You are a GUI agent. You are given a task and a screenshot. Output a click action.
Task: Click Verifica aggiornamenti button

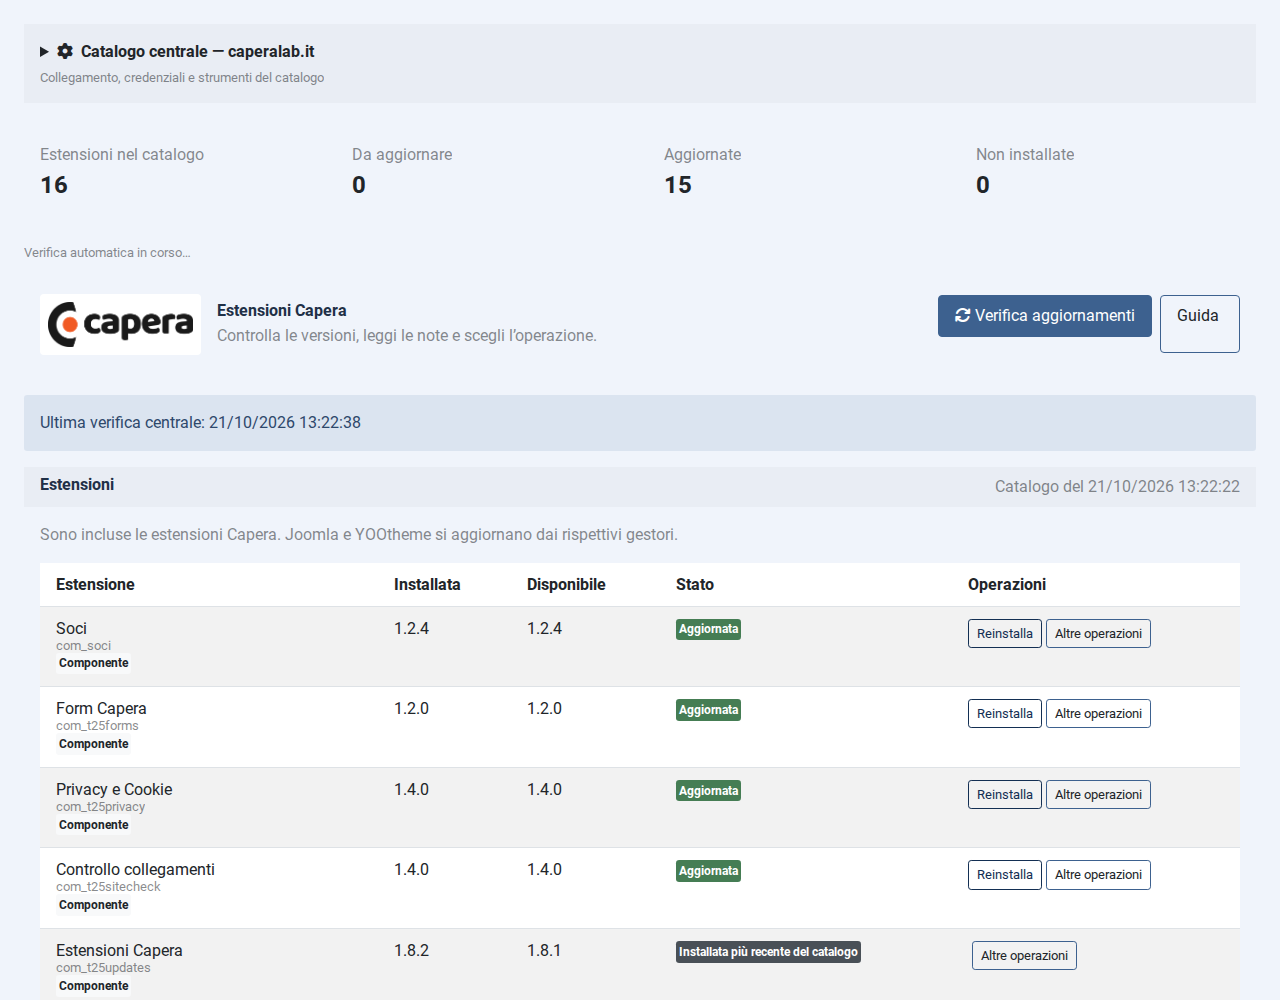click(1045, 316)
